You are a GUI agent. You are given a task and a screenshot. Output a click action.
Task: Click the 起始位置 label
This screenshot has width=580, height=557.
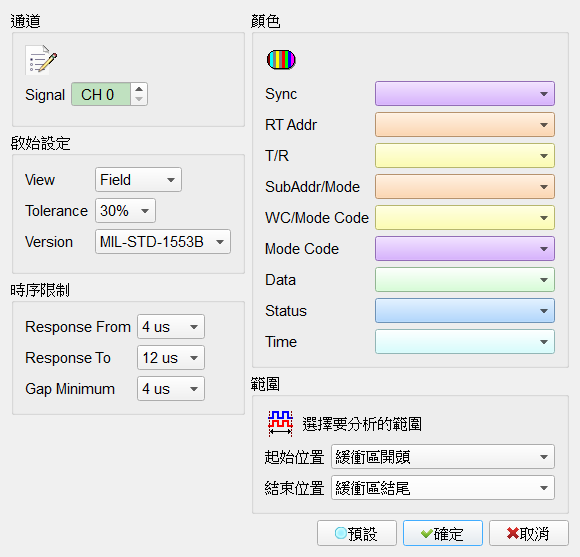pos(294,457)
